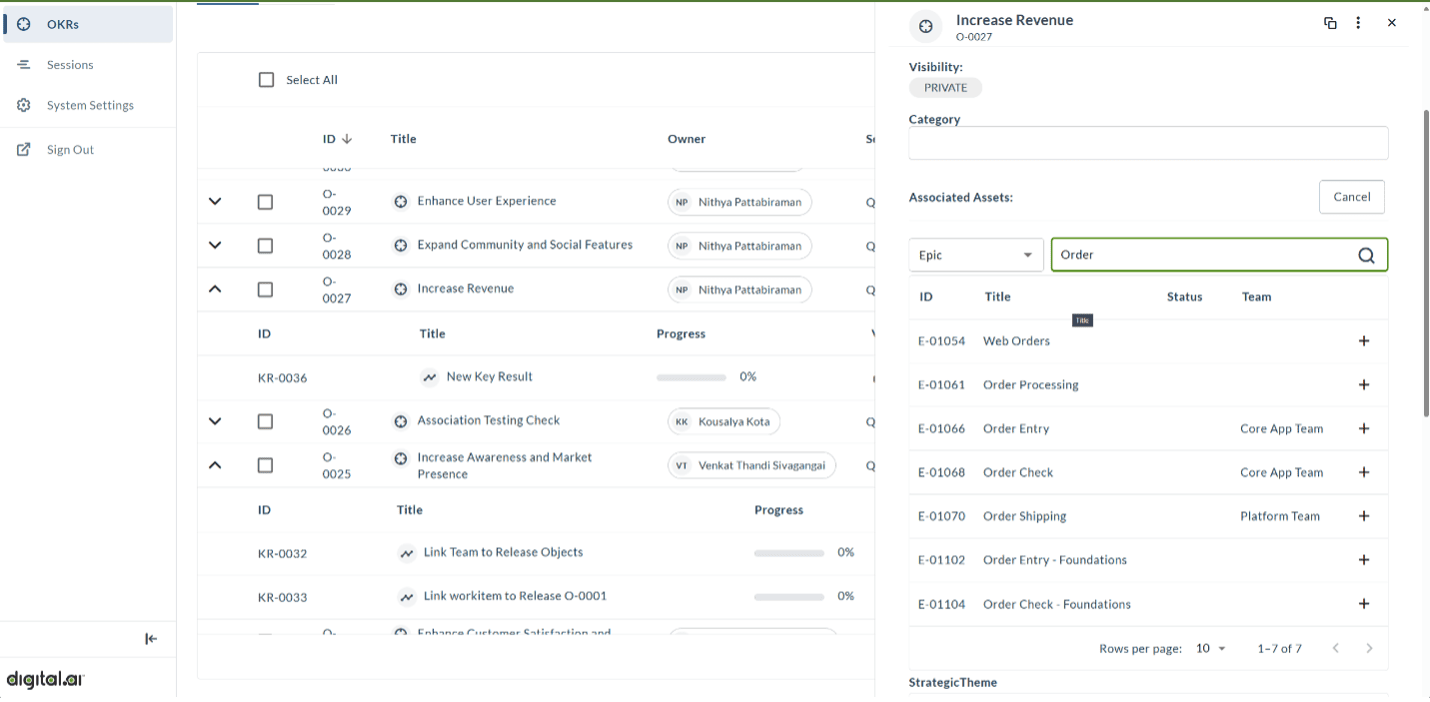This screenshot has width=1430, height=702.
Task: Check the box for O-0026
Action: (265, 422)
